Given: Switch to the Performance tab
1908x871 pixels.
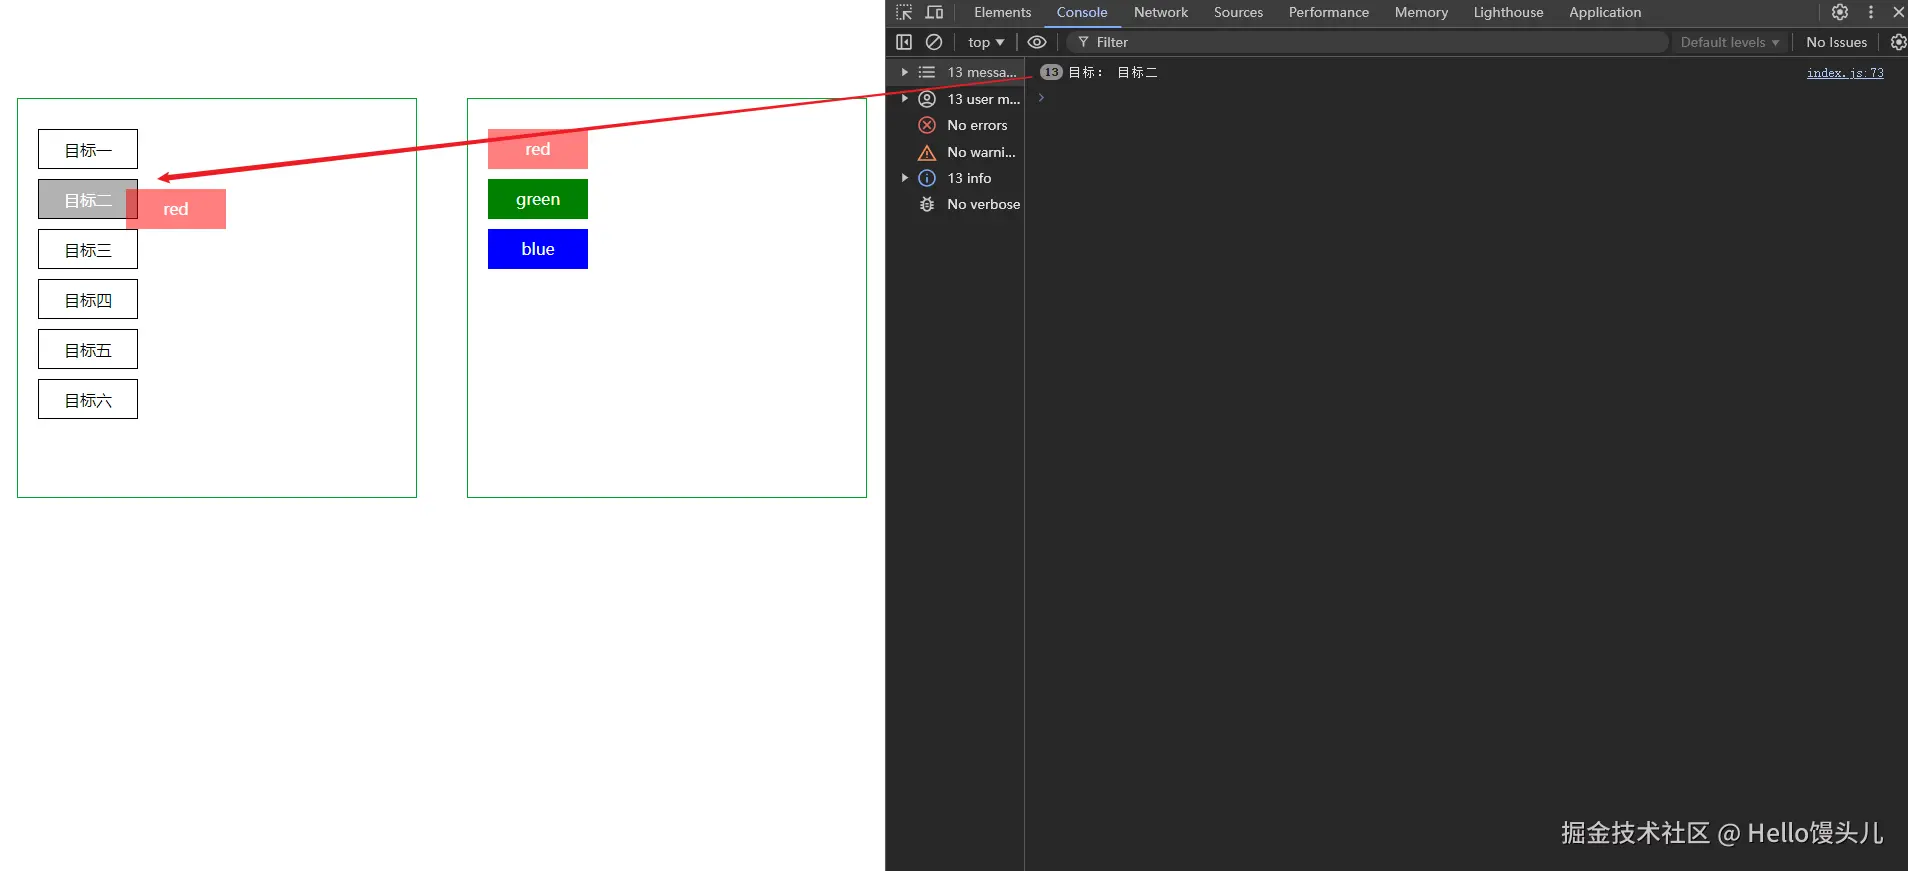Looking at the screenshot, I should pos(1329,12).
